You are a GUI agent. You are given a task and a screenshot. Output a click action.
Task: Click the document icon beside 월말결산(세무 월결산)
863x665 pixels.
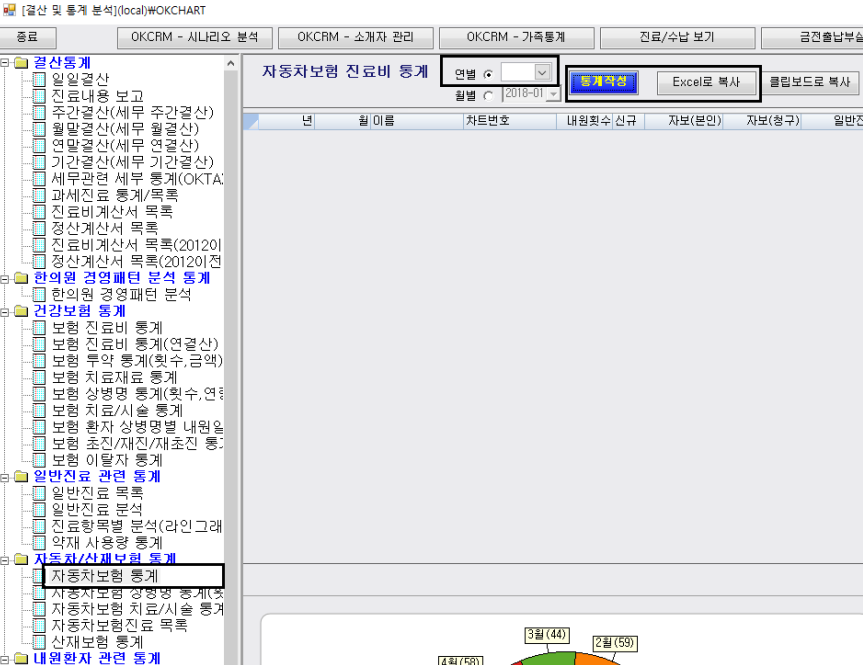pyautogui.click(x=39, y=129)
